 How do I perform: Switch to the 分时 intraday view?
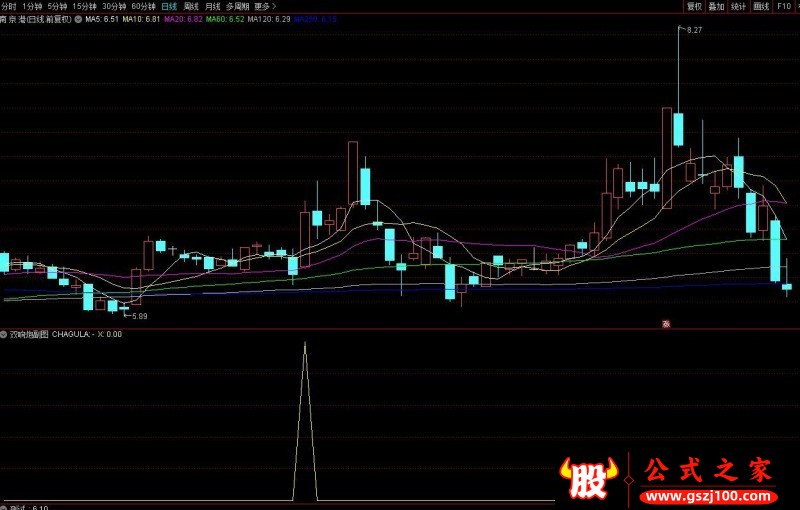(x=10, y=6)
